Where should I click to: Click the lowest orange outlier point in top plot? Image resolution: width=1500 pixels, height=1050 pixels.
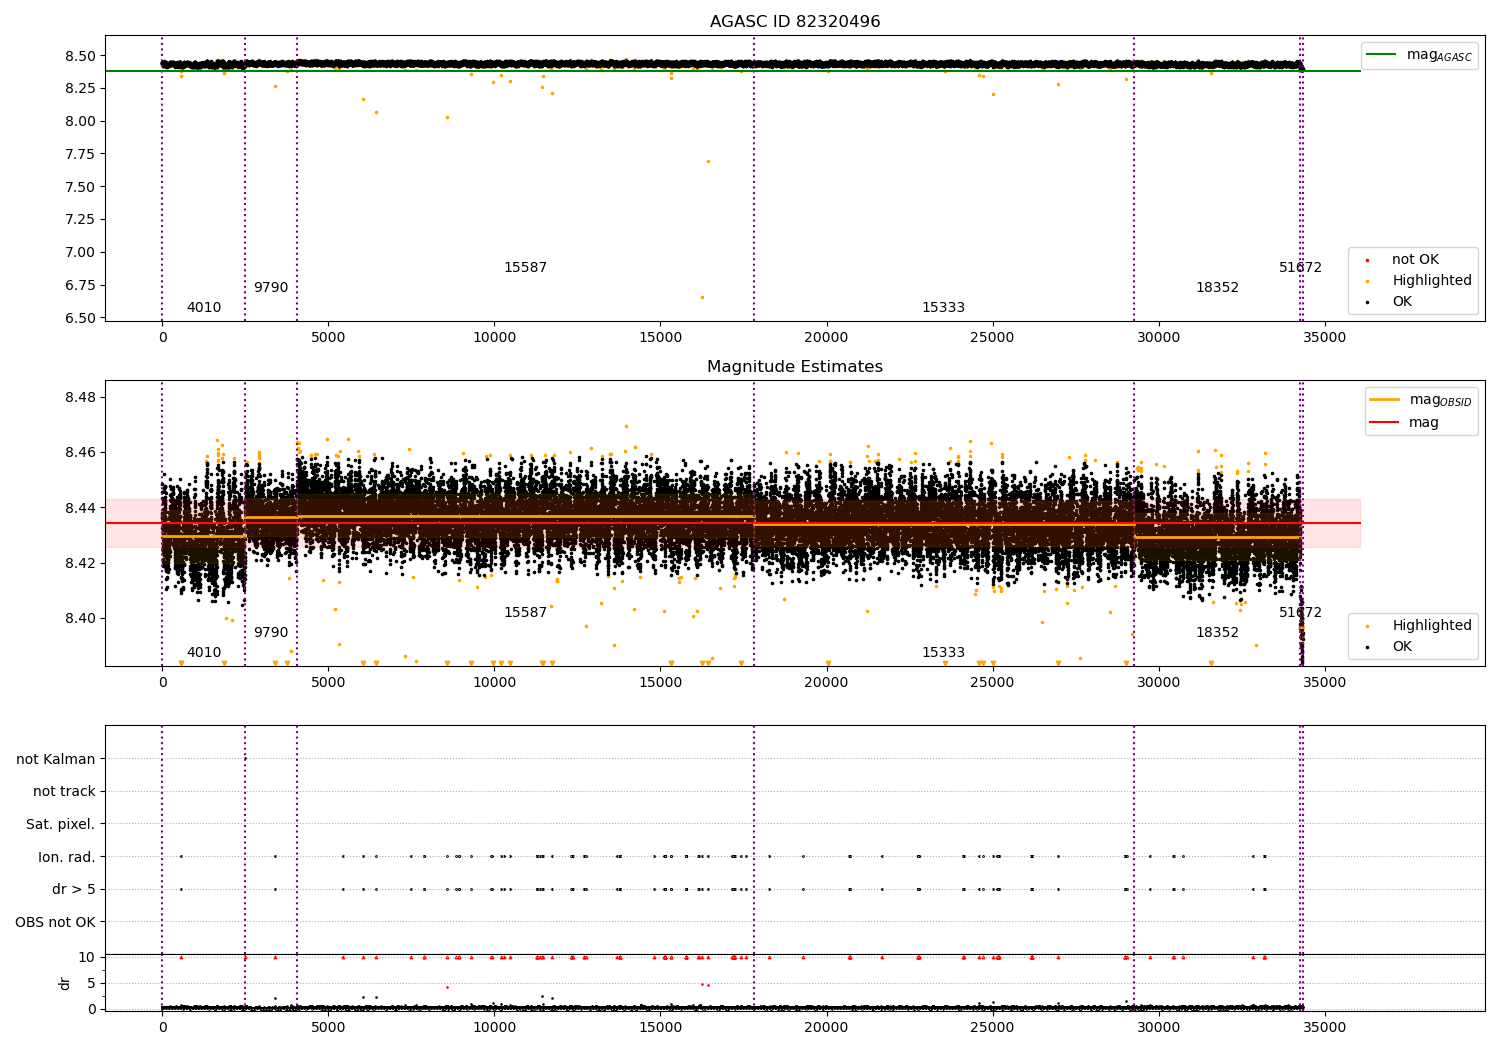coord(702,297)
